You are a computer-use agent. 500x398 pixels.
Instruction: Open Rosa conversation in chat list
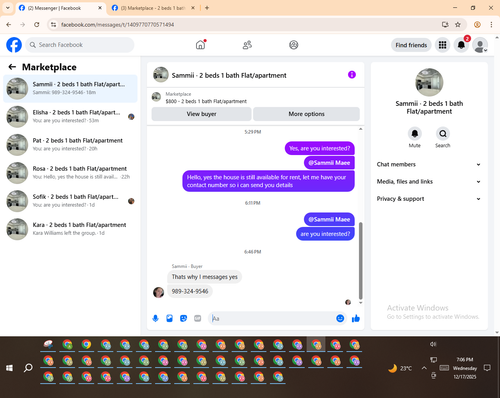pos(70,173)
